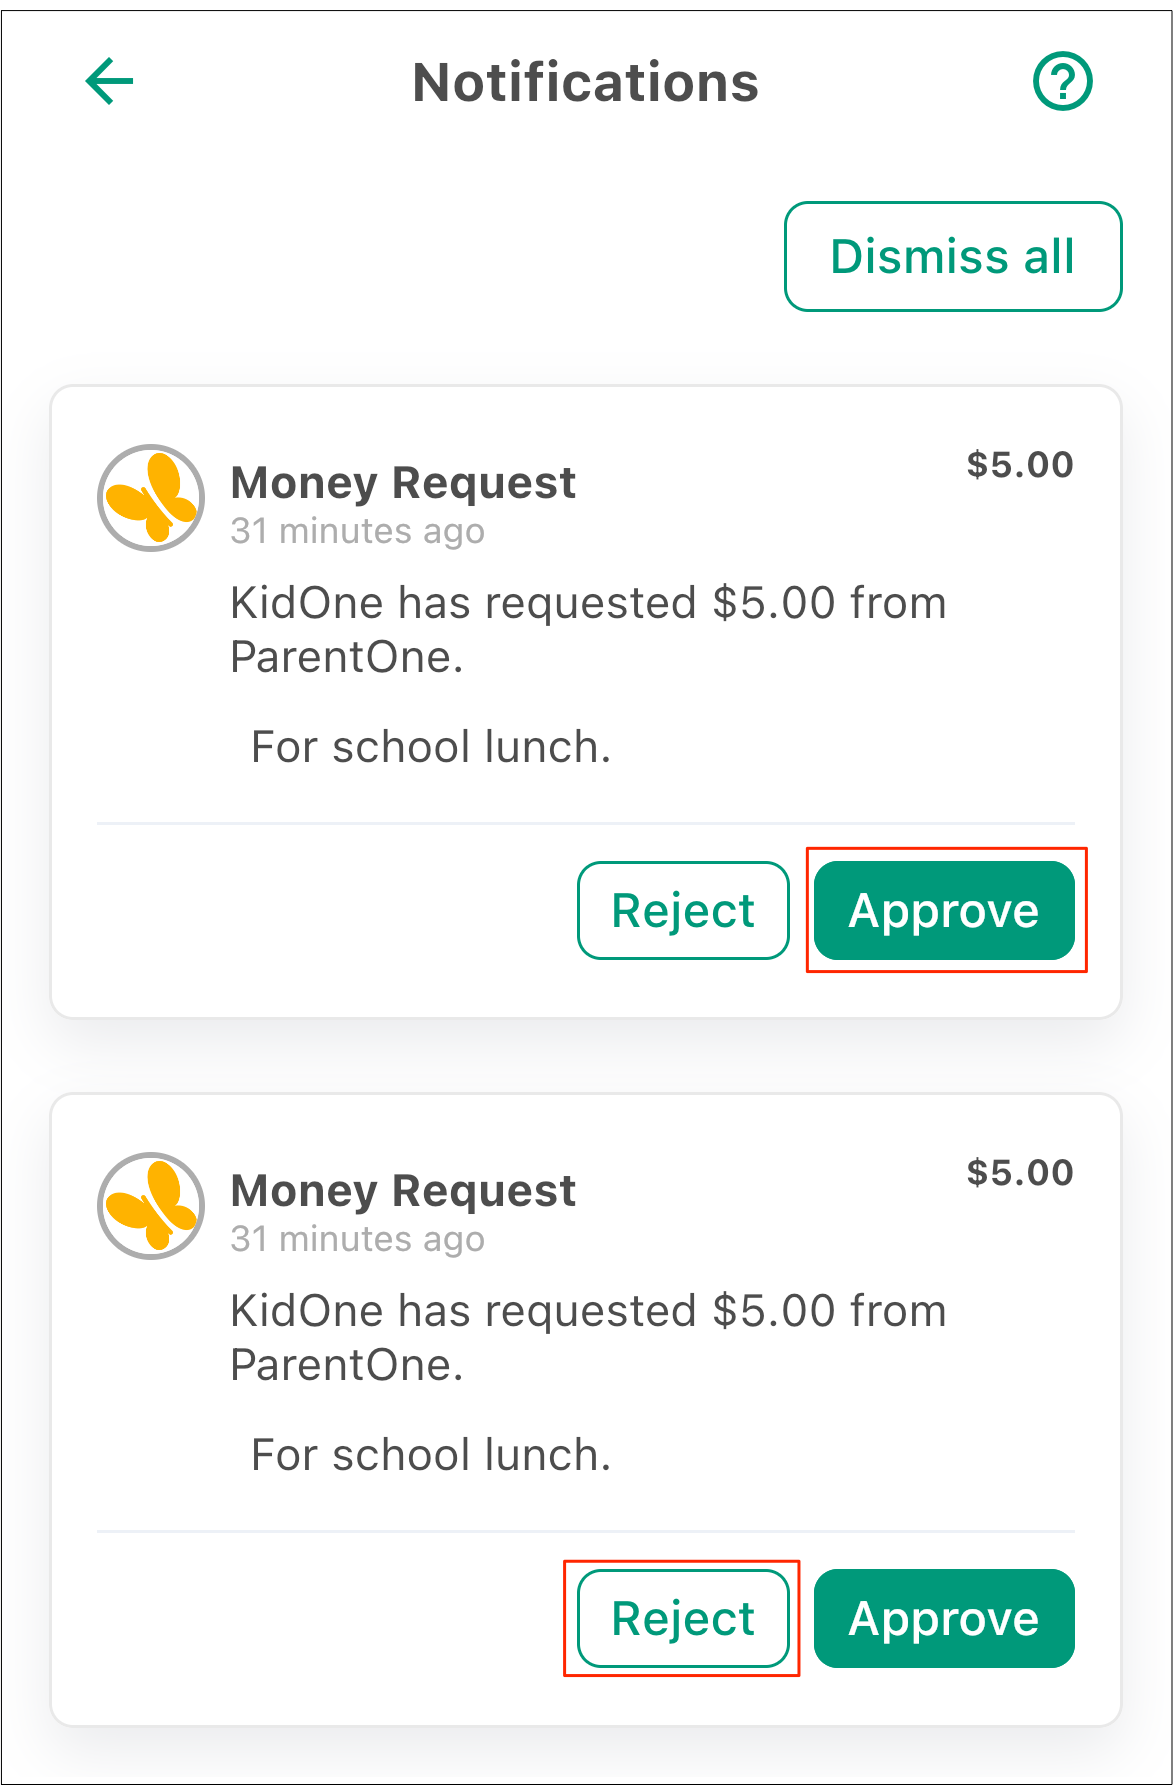Tap first card's 'For school lunch' note
Image resolution: width=1173 pixels, height=1785 pixels.
click(431, 747)
